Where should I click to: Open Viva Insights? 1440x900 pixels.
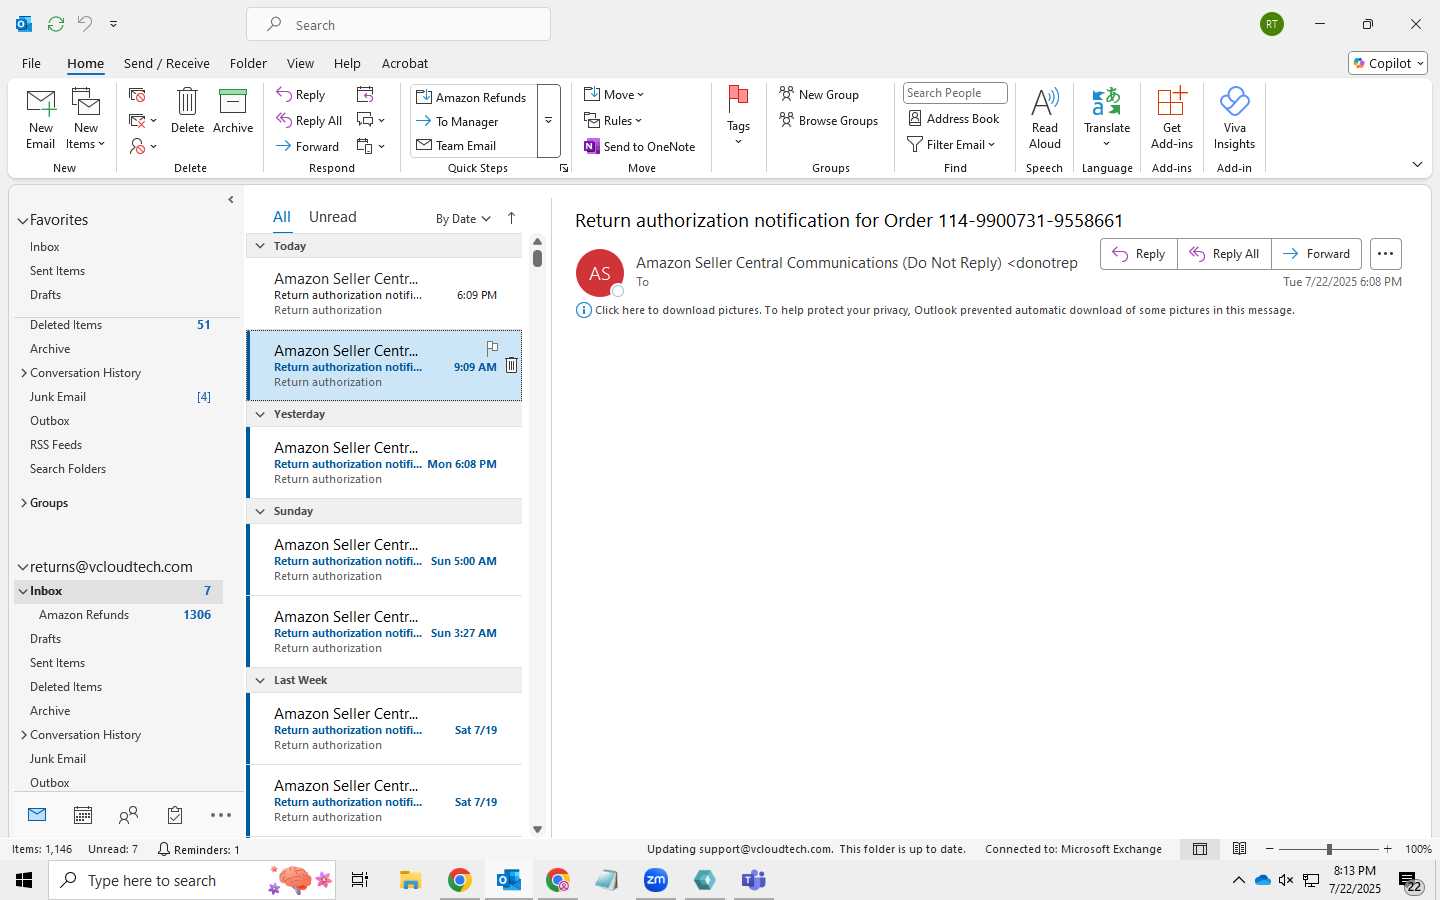pos(1235,118)
